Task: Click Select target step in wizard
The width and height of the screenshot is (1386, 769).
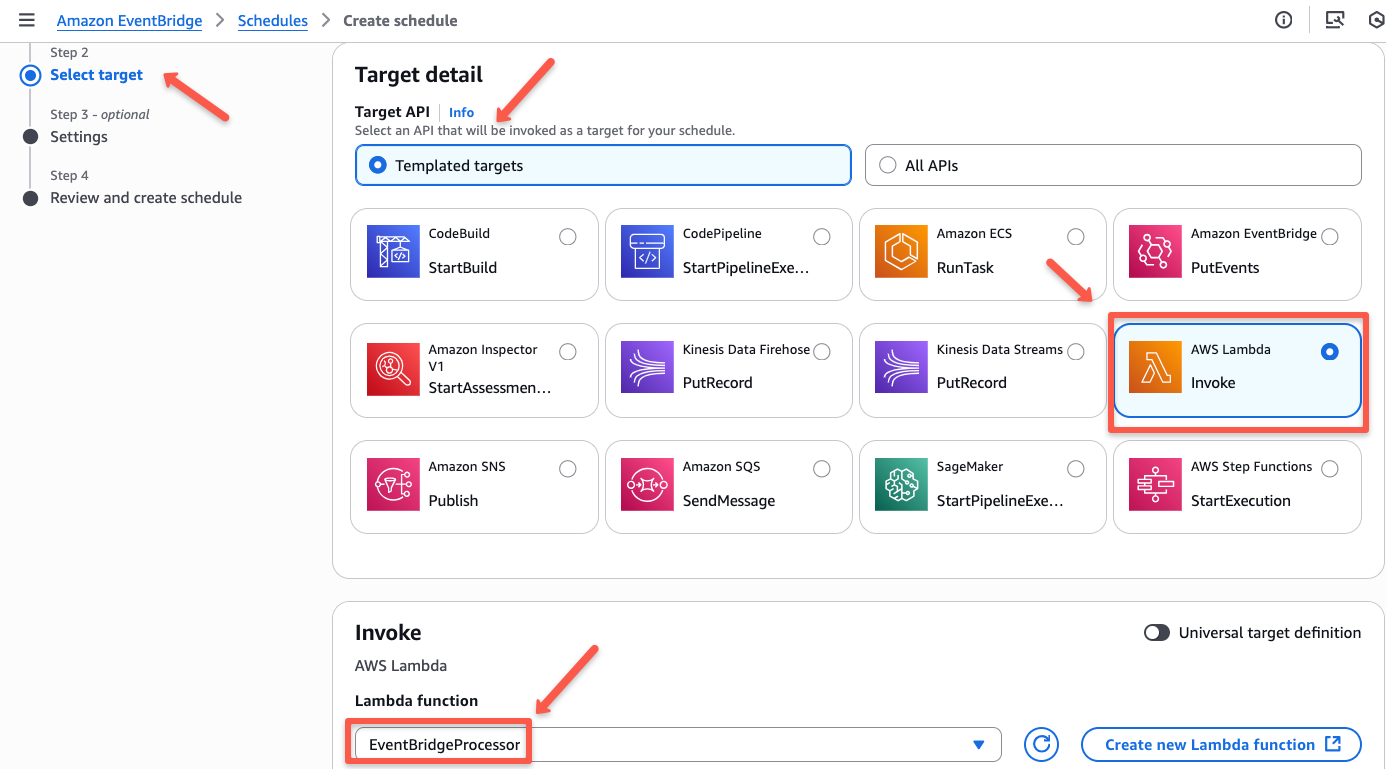Action: [x=97, y=75]
